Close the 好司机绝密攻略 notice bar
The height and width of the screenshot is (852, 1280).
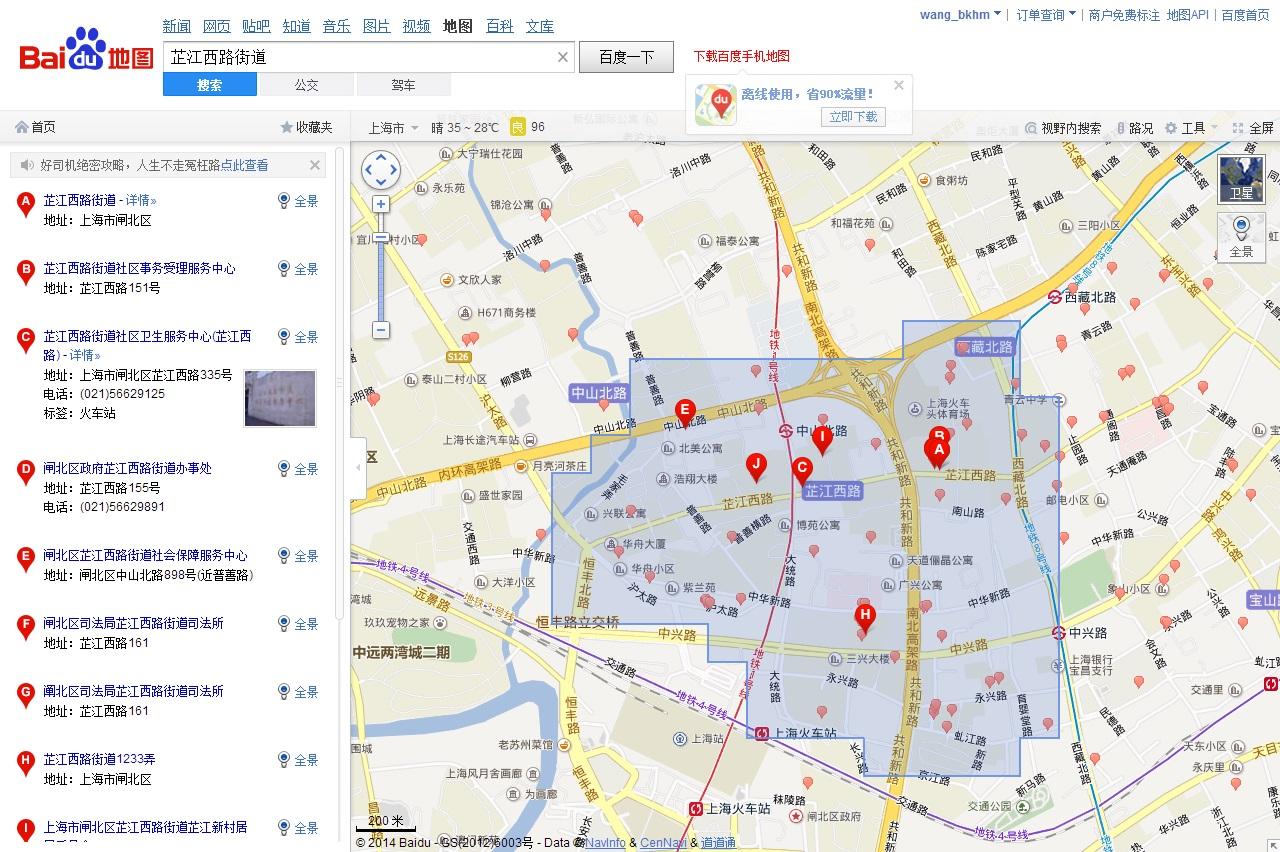tap(315, 165)
